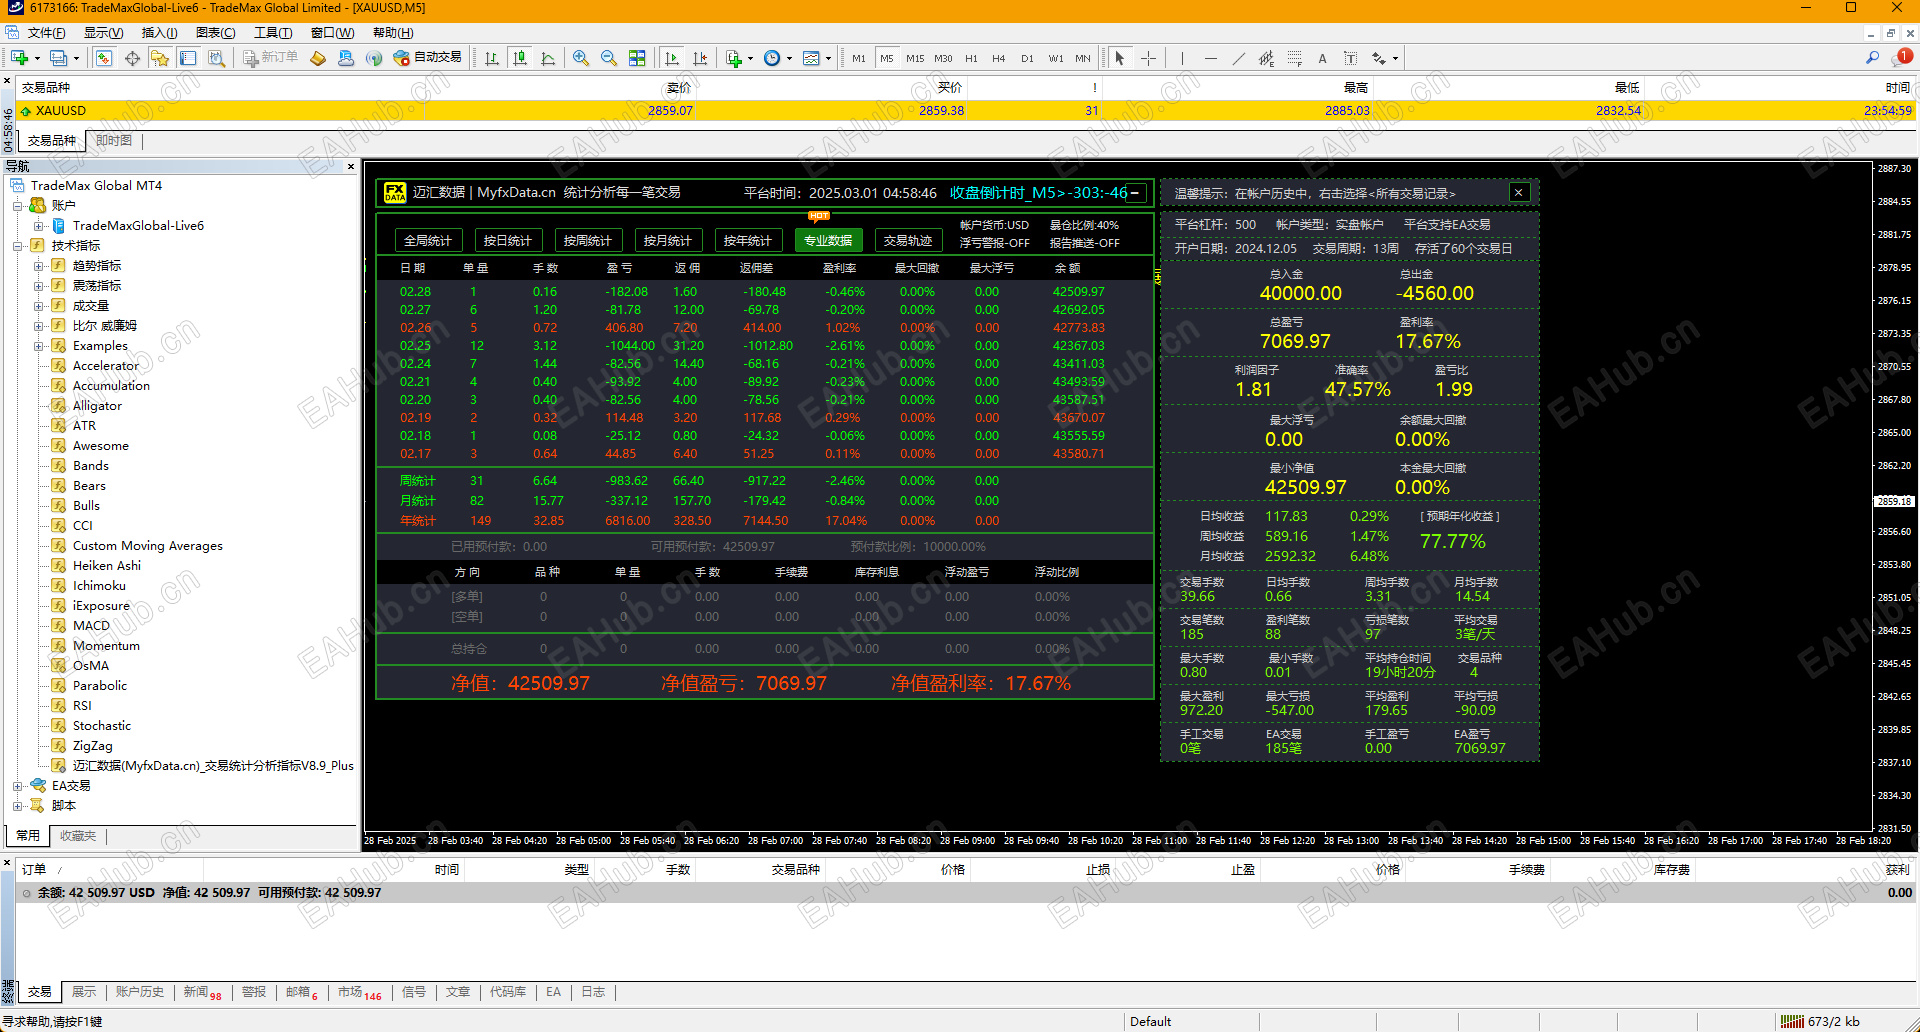
Task: Open the chart templates dropdown arrow
Action: click(828, 58)
